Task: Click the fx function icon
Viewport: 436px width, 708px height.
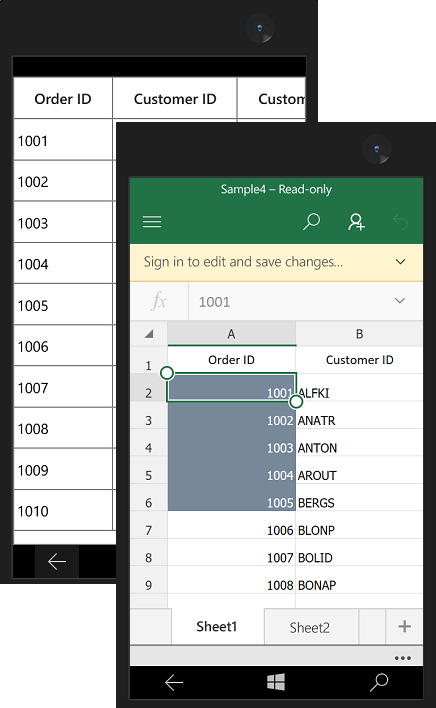Action: [159, 301]
